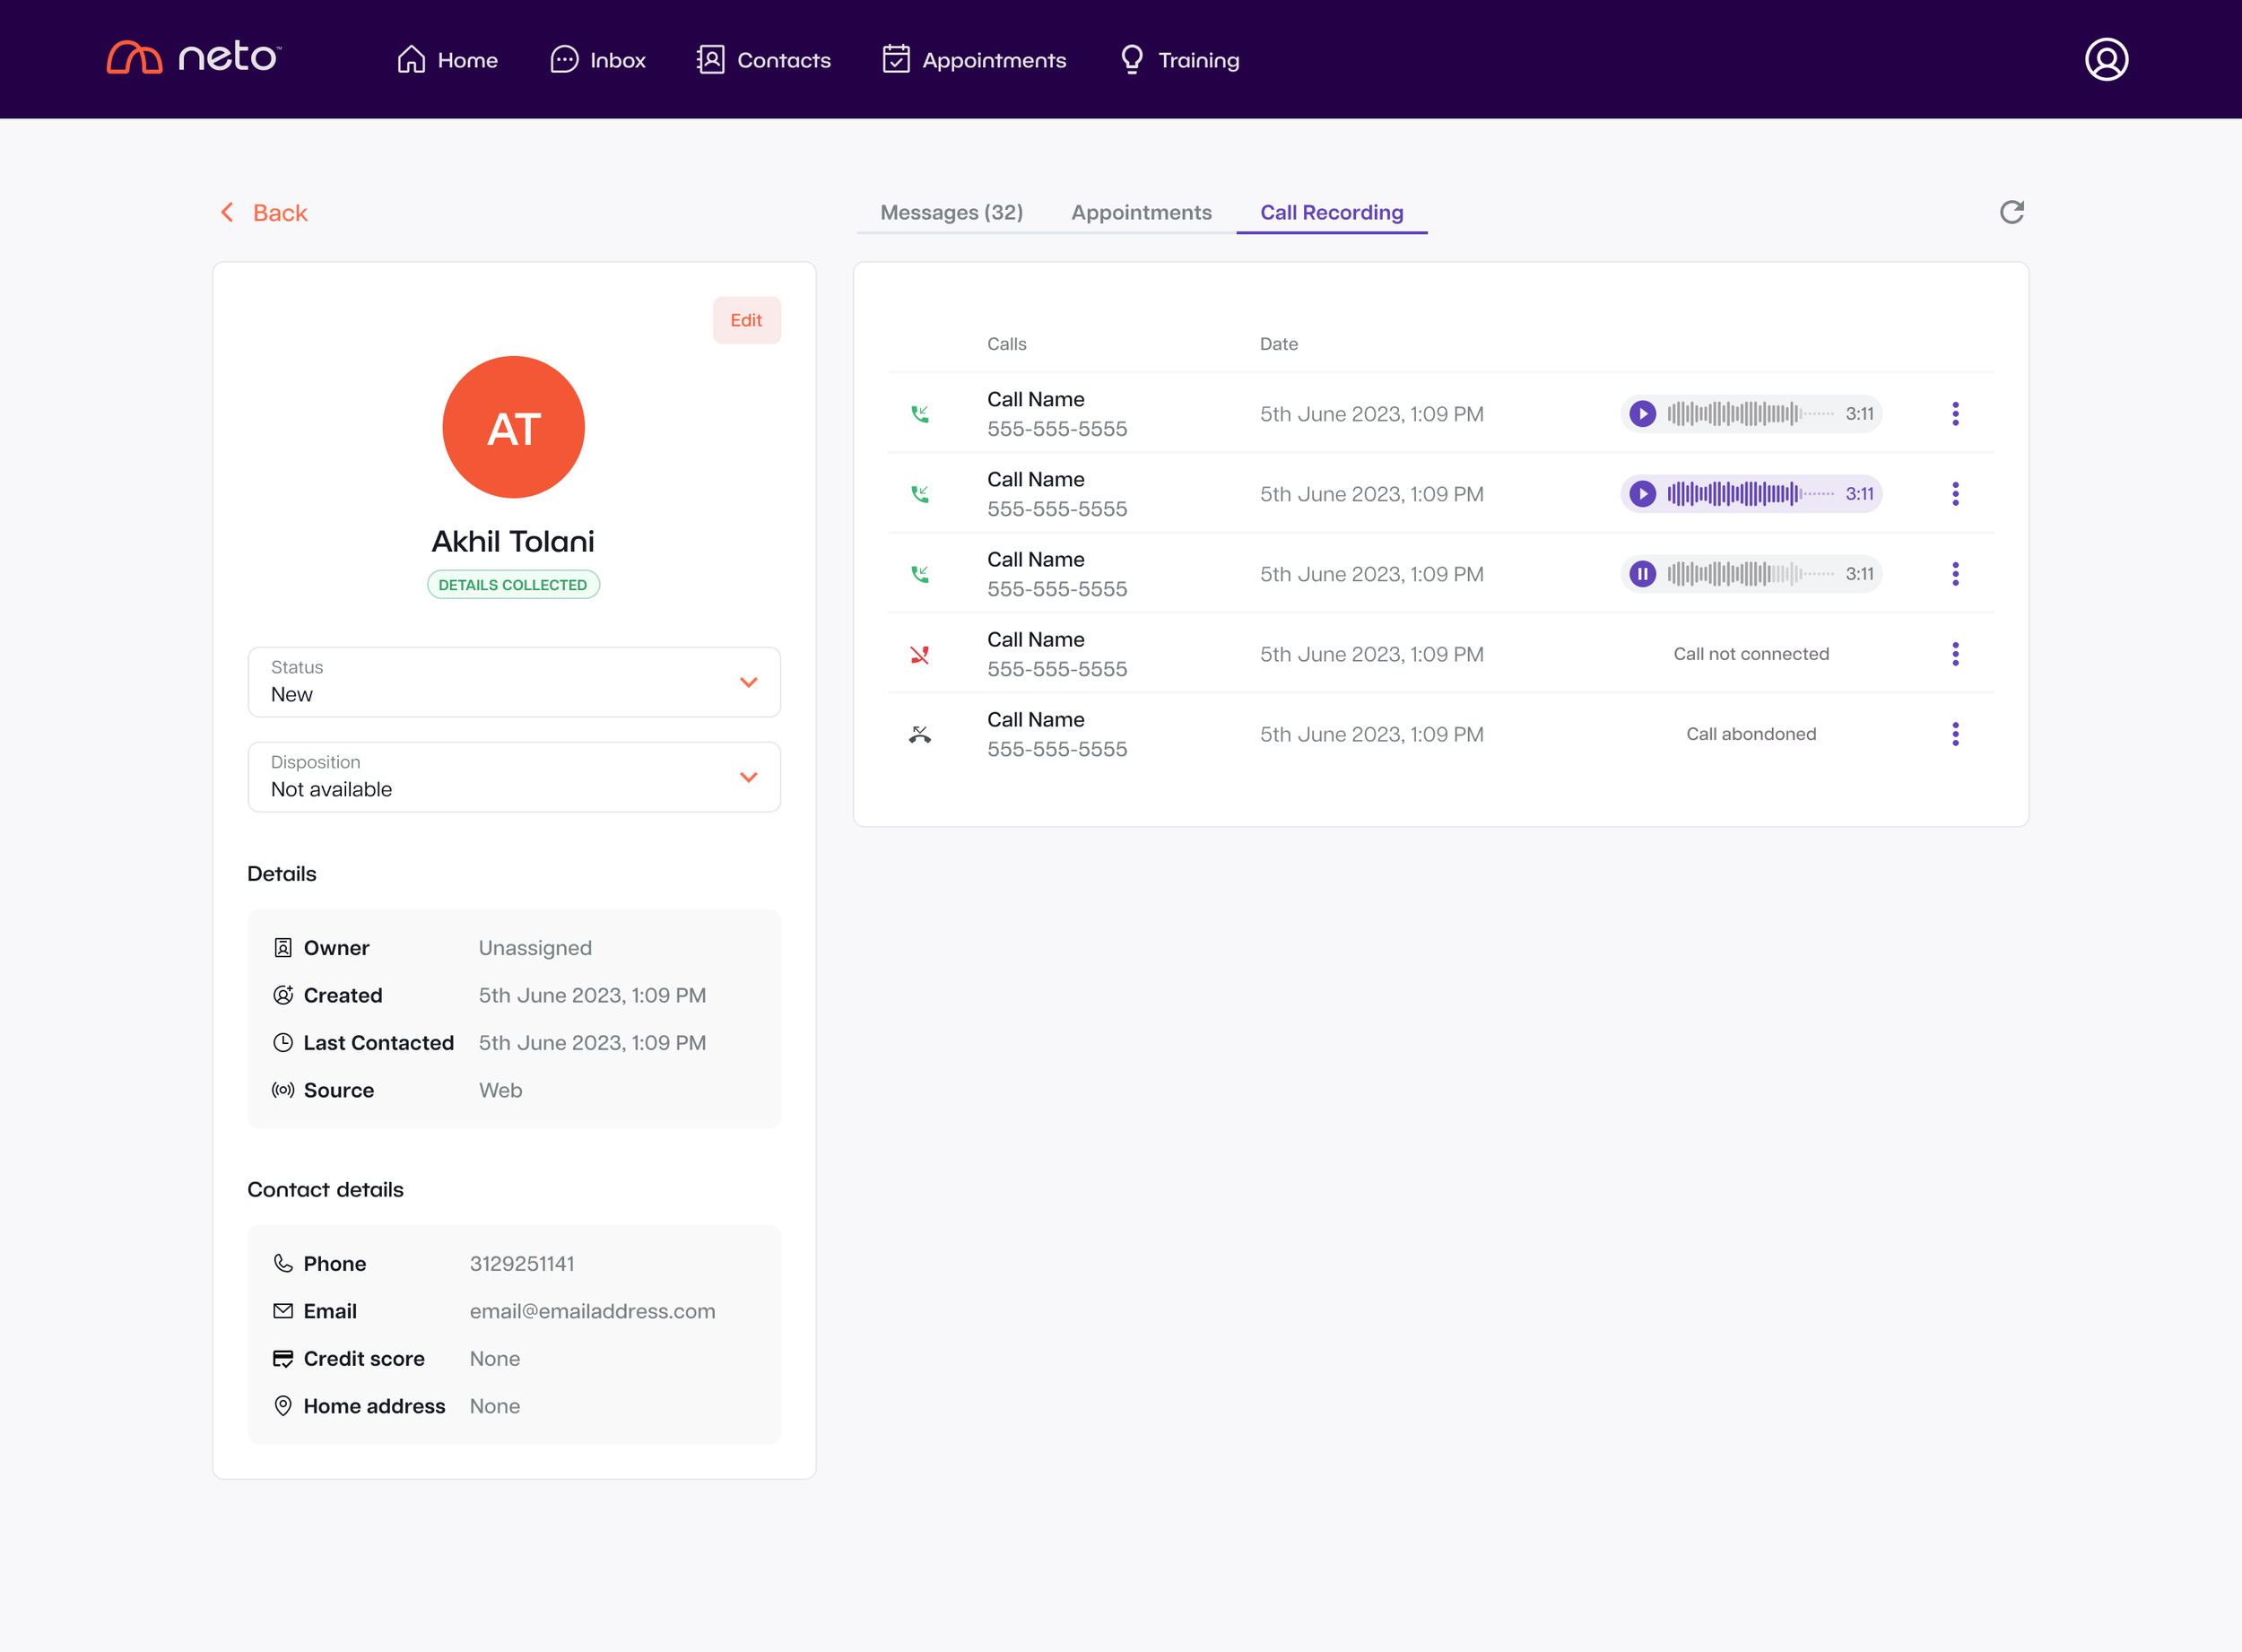Open more options for second call
This screenshot has height=1652, width=2242.
(1955, 494)
